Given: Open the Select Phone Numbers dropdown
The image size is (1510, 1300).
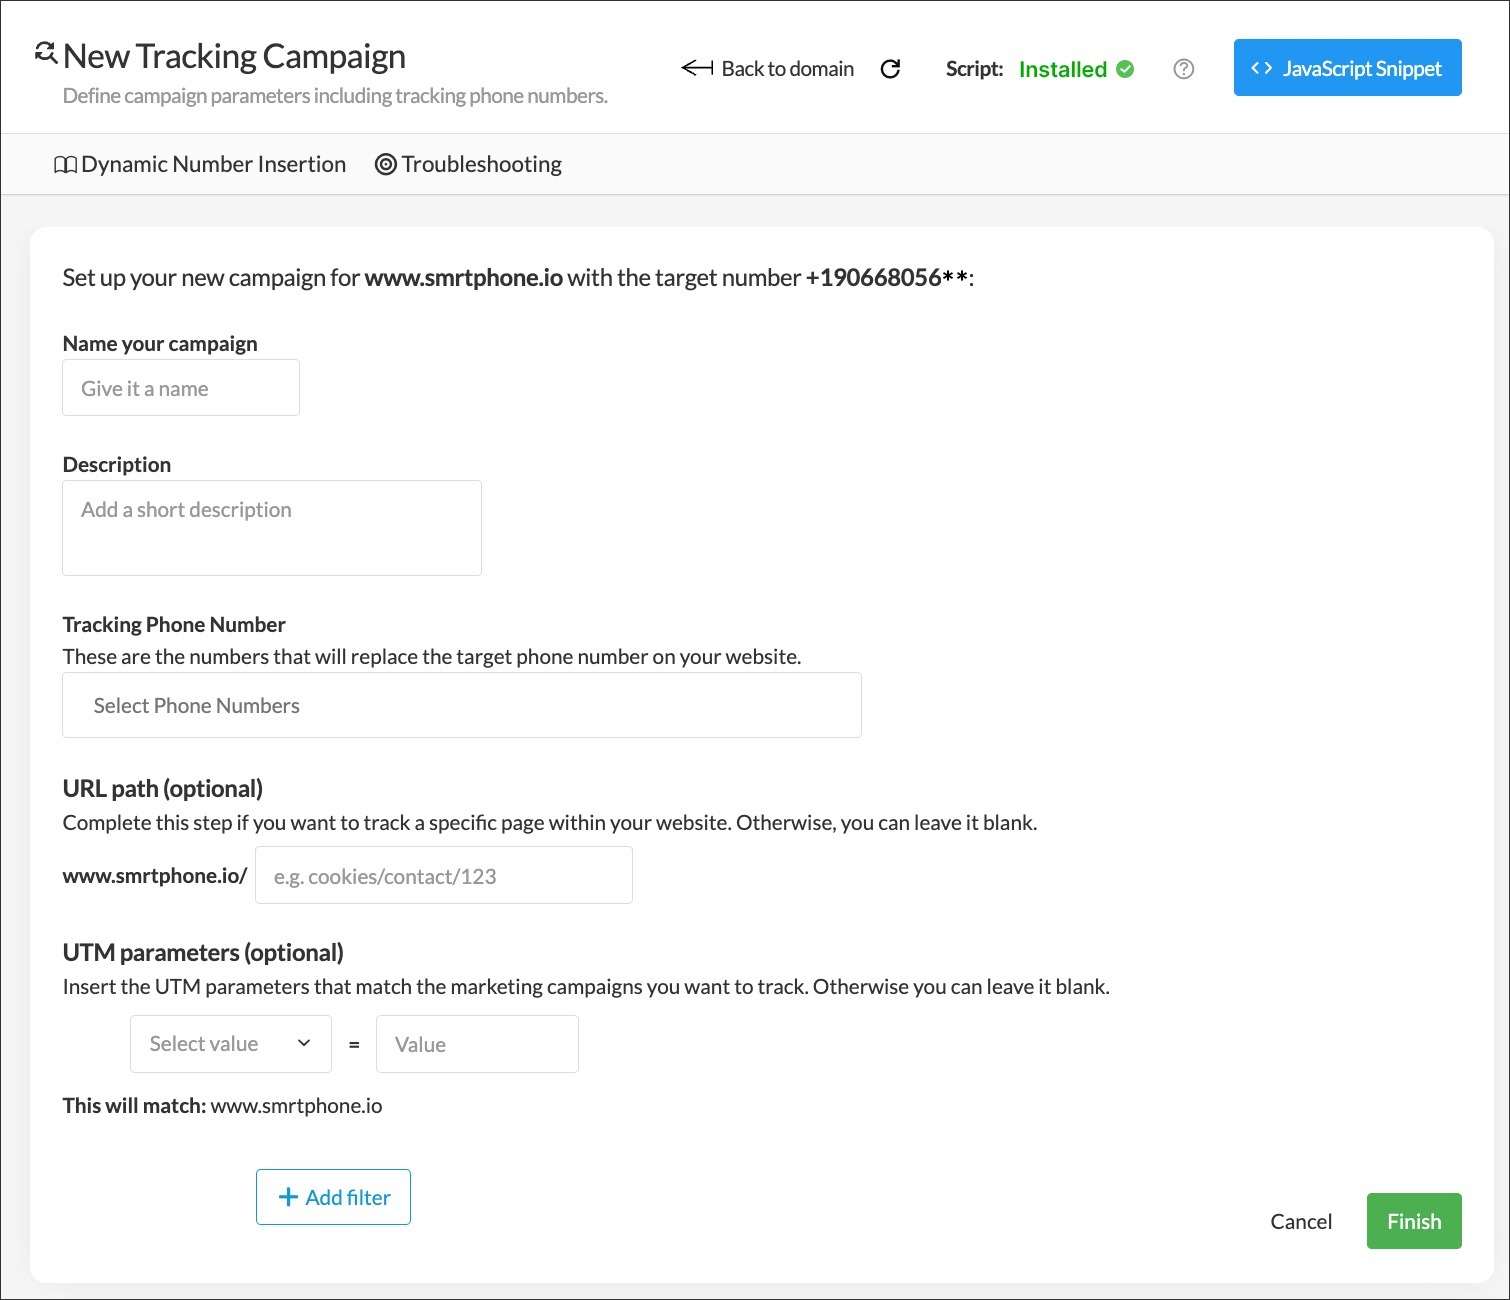Looking at the screenshot, I should click(461, 705).
